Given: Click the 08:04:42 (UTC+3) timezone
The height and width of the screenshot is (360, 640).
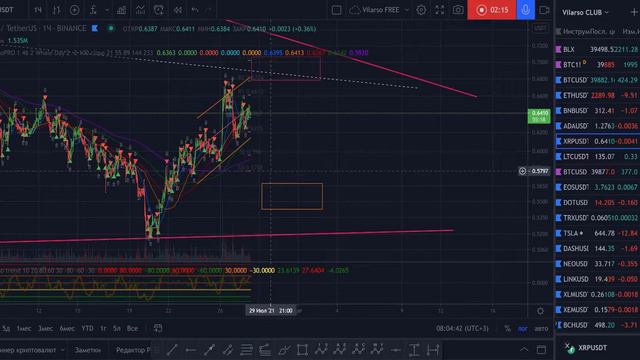Looking at the screenshot, I should click(462, 328).
